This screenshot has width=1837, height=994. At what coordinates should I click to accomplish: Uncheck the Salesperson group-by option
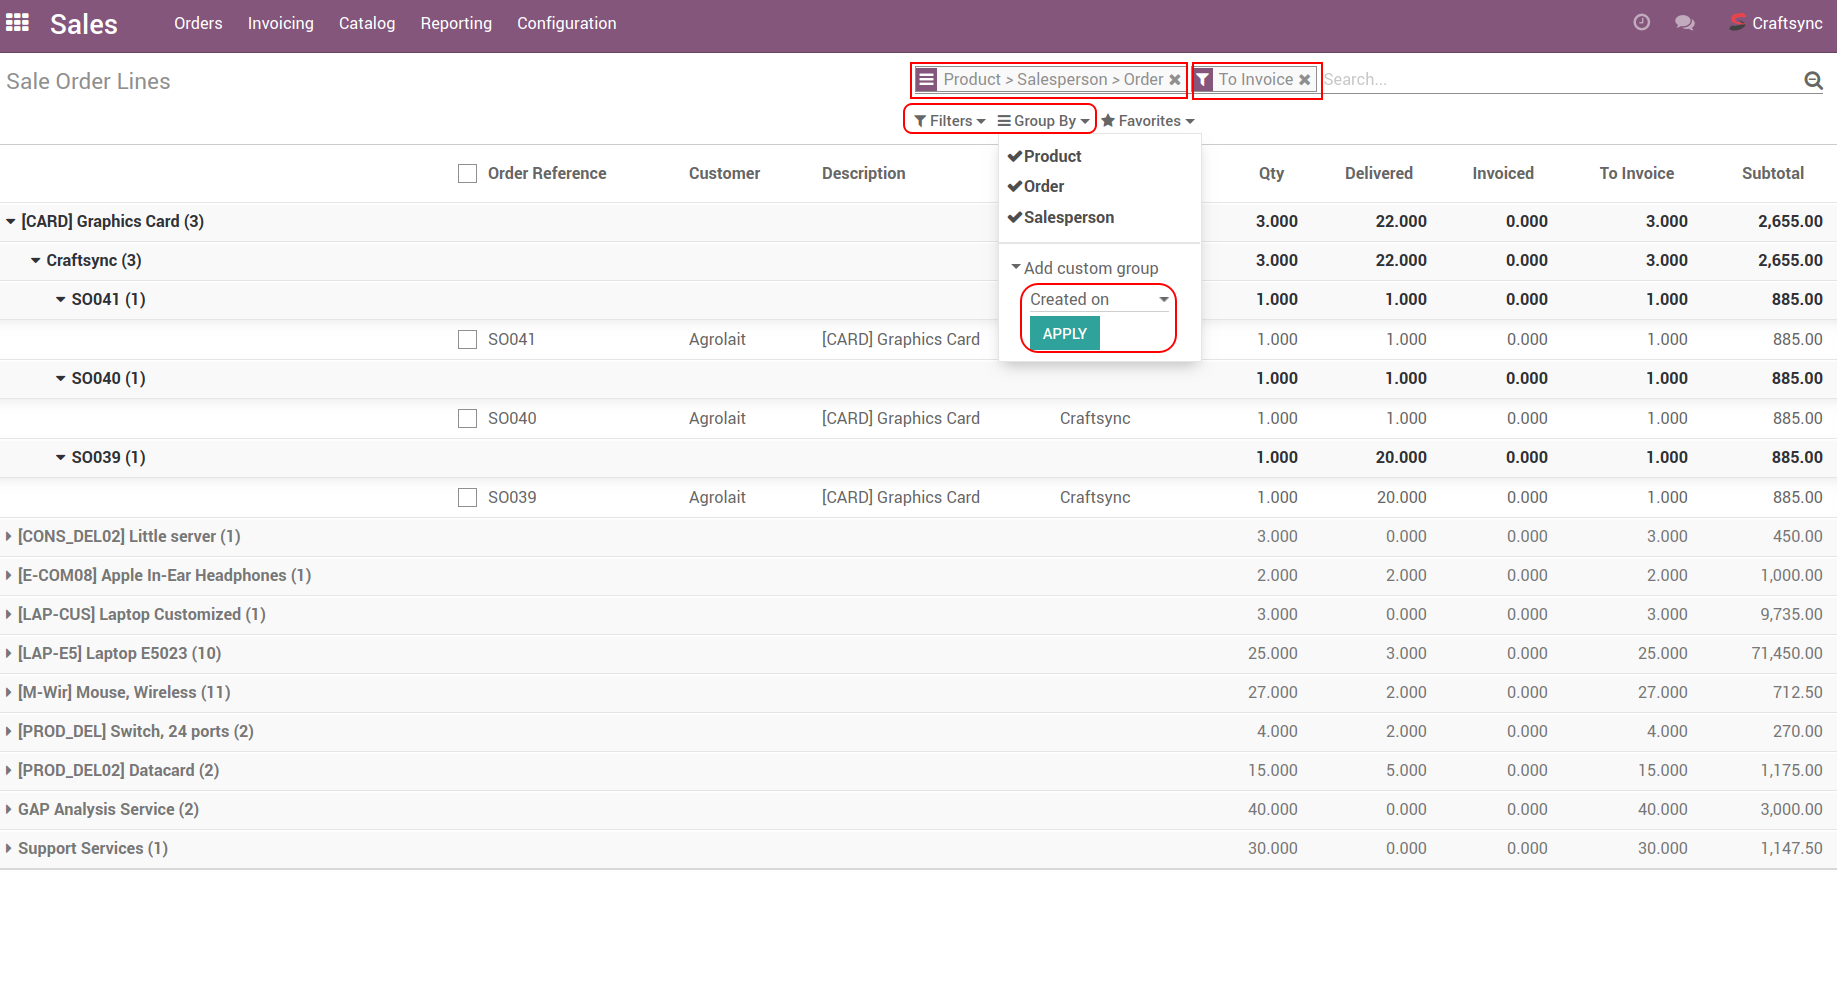(1068, 218)
